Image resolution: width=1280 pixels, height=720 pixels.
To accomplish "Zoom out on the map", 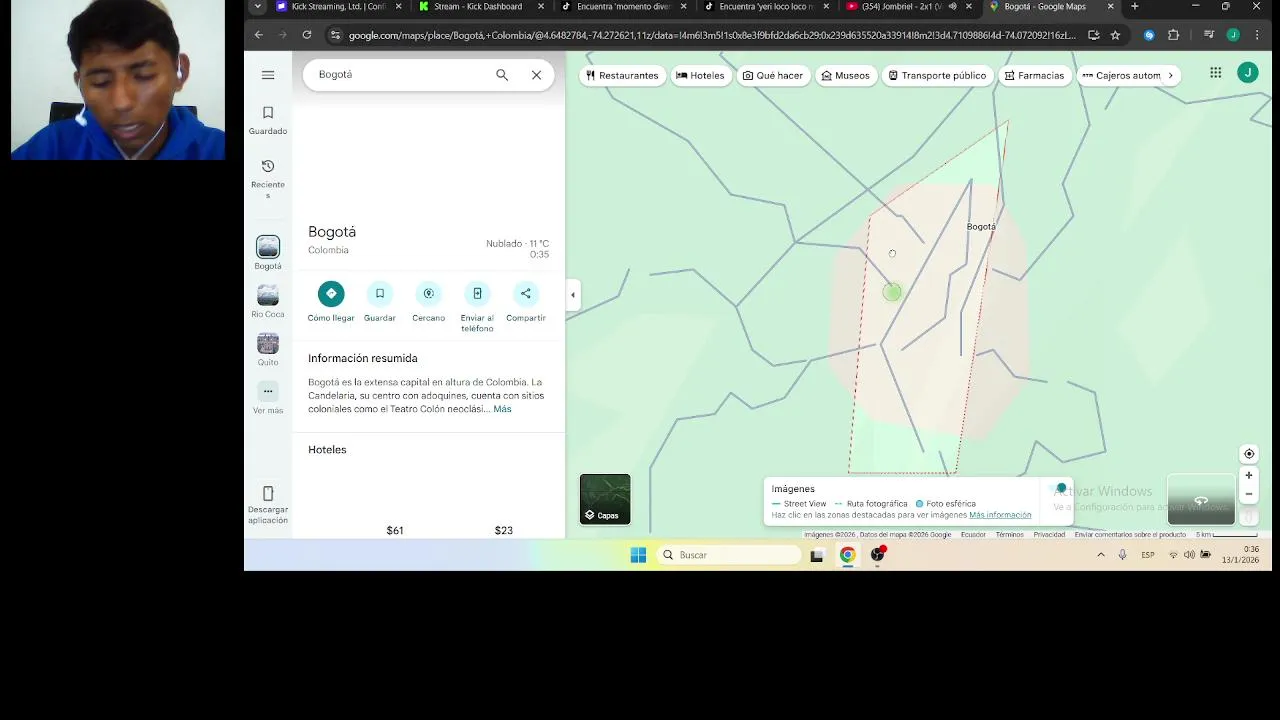I will point(1249,494).
